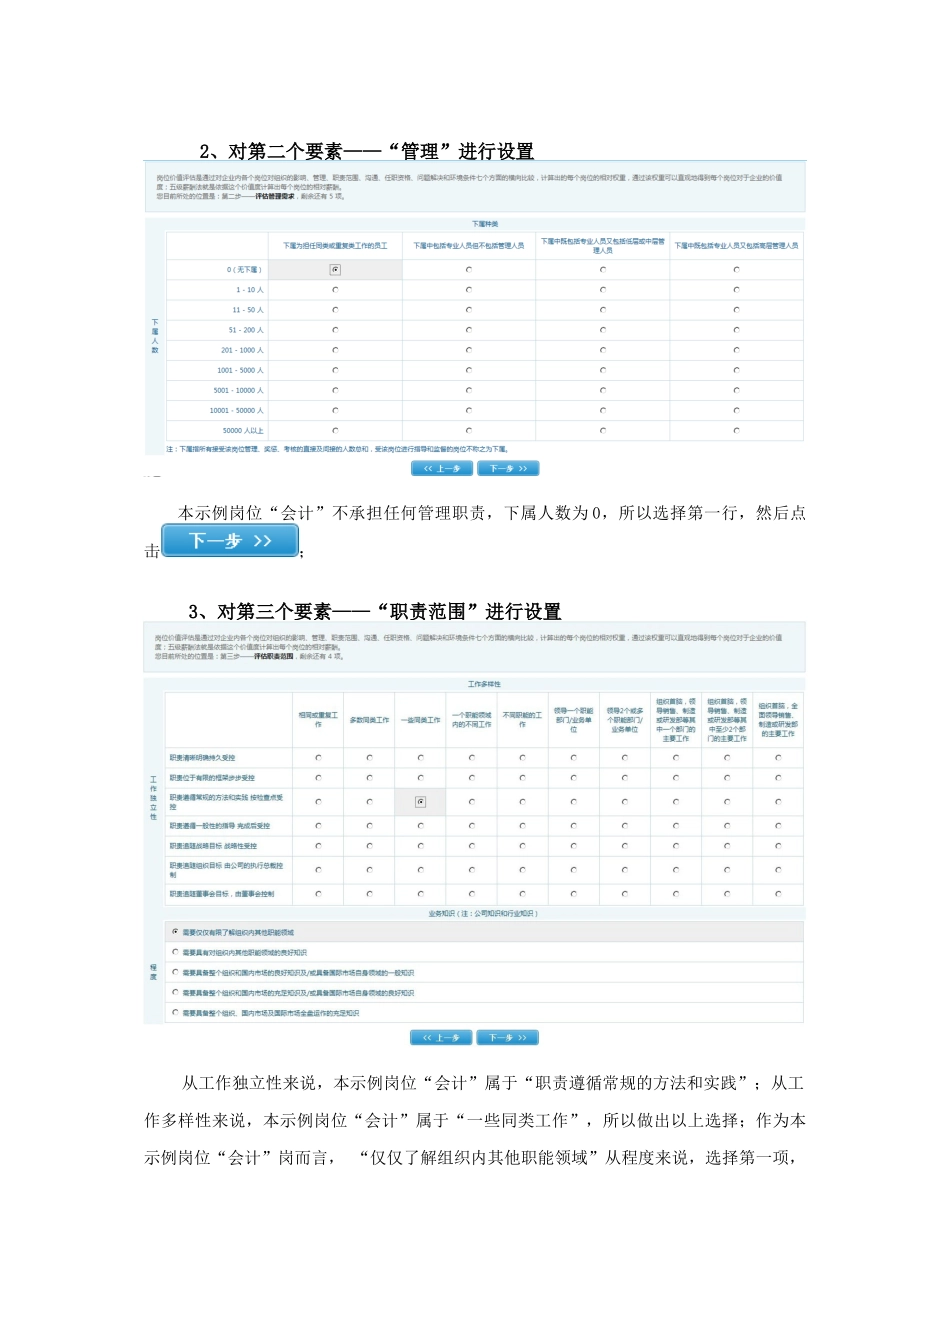Select 51 - 200 人 radio under 下属中既包括专业人员又包括低层或中层管理人员
Viewport: 950px width, 1344px height.
pos(603,330)
